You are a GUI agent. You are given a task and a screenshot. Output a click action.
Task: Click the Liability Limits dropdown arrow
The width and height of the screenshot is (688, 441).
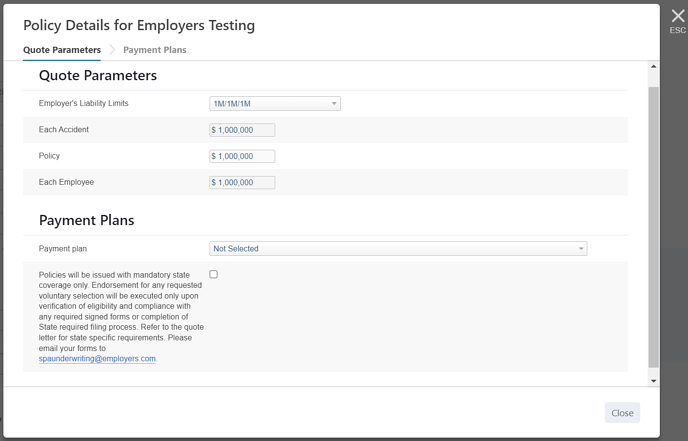(334, 104)
